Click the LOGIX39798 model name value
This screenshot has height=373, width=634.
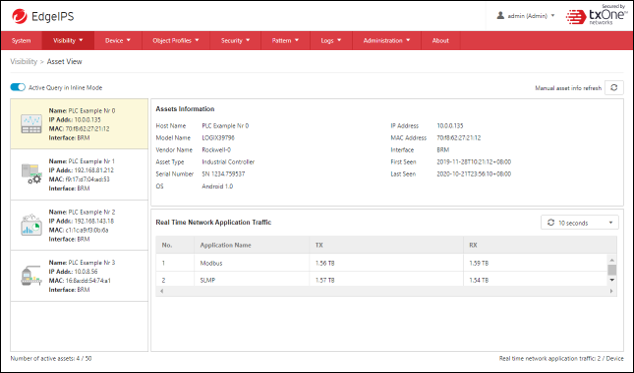[218, 138]
